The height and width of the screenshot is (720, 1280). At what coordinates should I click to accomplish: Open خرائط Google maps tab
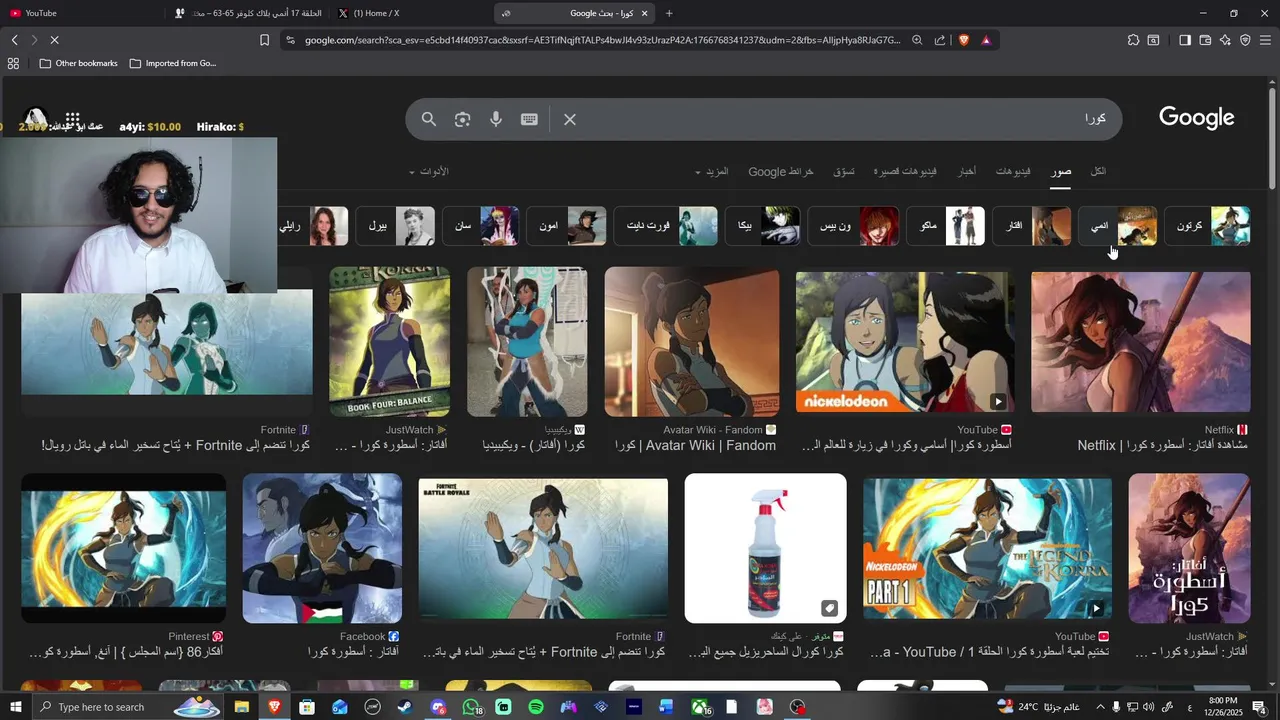point(781,171)
